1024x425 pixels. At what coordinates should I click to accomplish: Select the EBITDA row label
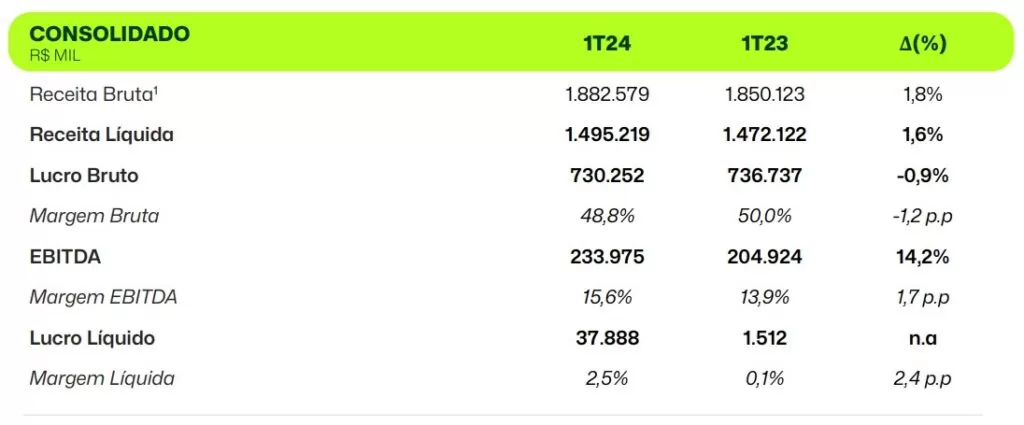(x=65, y=257)
